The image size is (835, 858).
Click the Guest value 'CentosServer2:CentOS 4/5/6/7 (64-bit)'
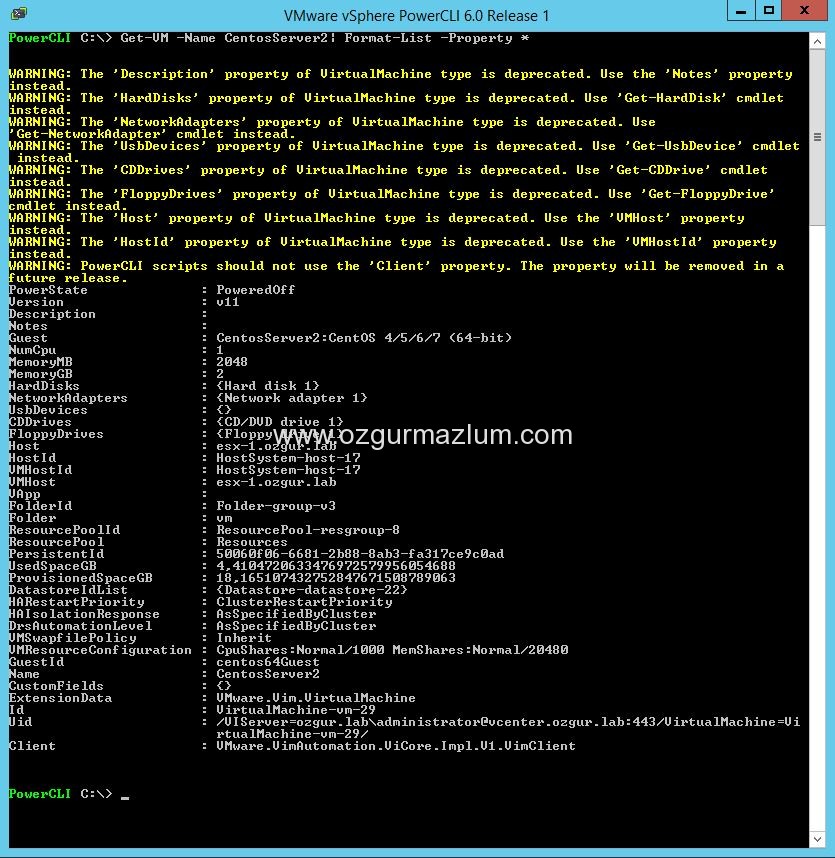click(x=364, y=338)
